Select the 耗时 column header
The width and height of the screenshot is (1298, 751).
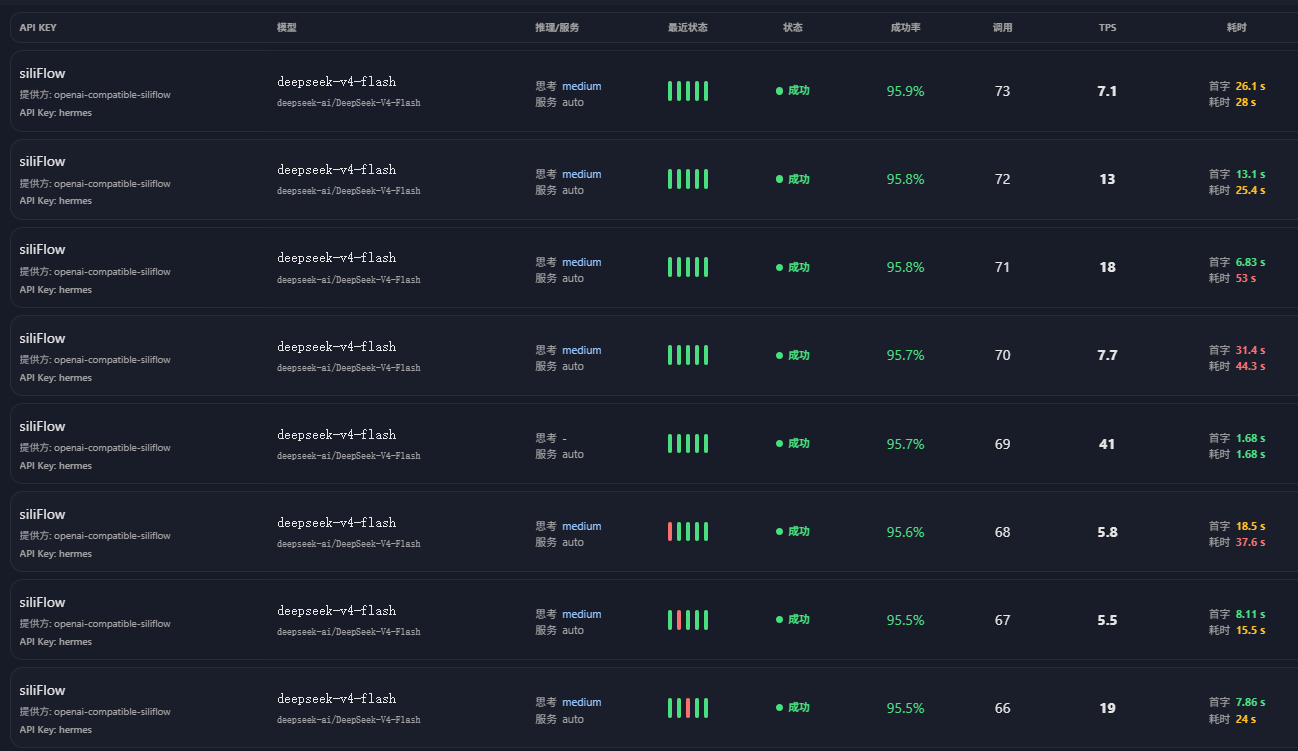coord(1237,28)
